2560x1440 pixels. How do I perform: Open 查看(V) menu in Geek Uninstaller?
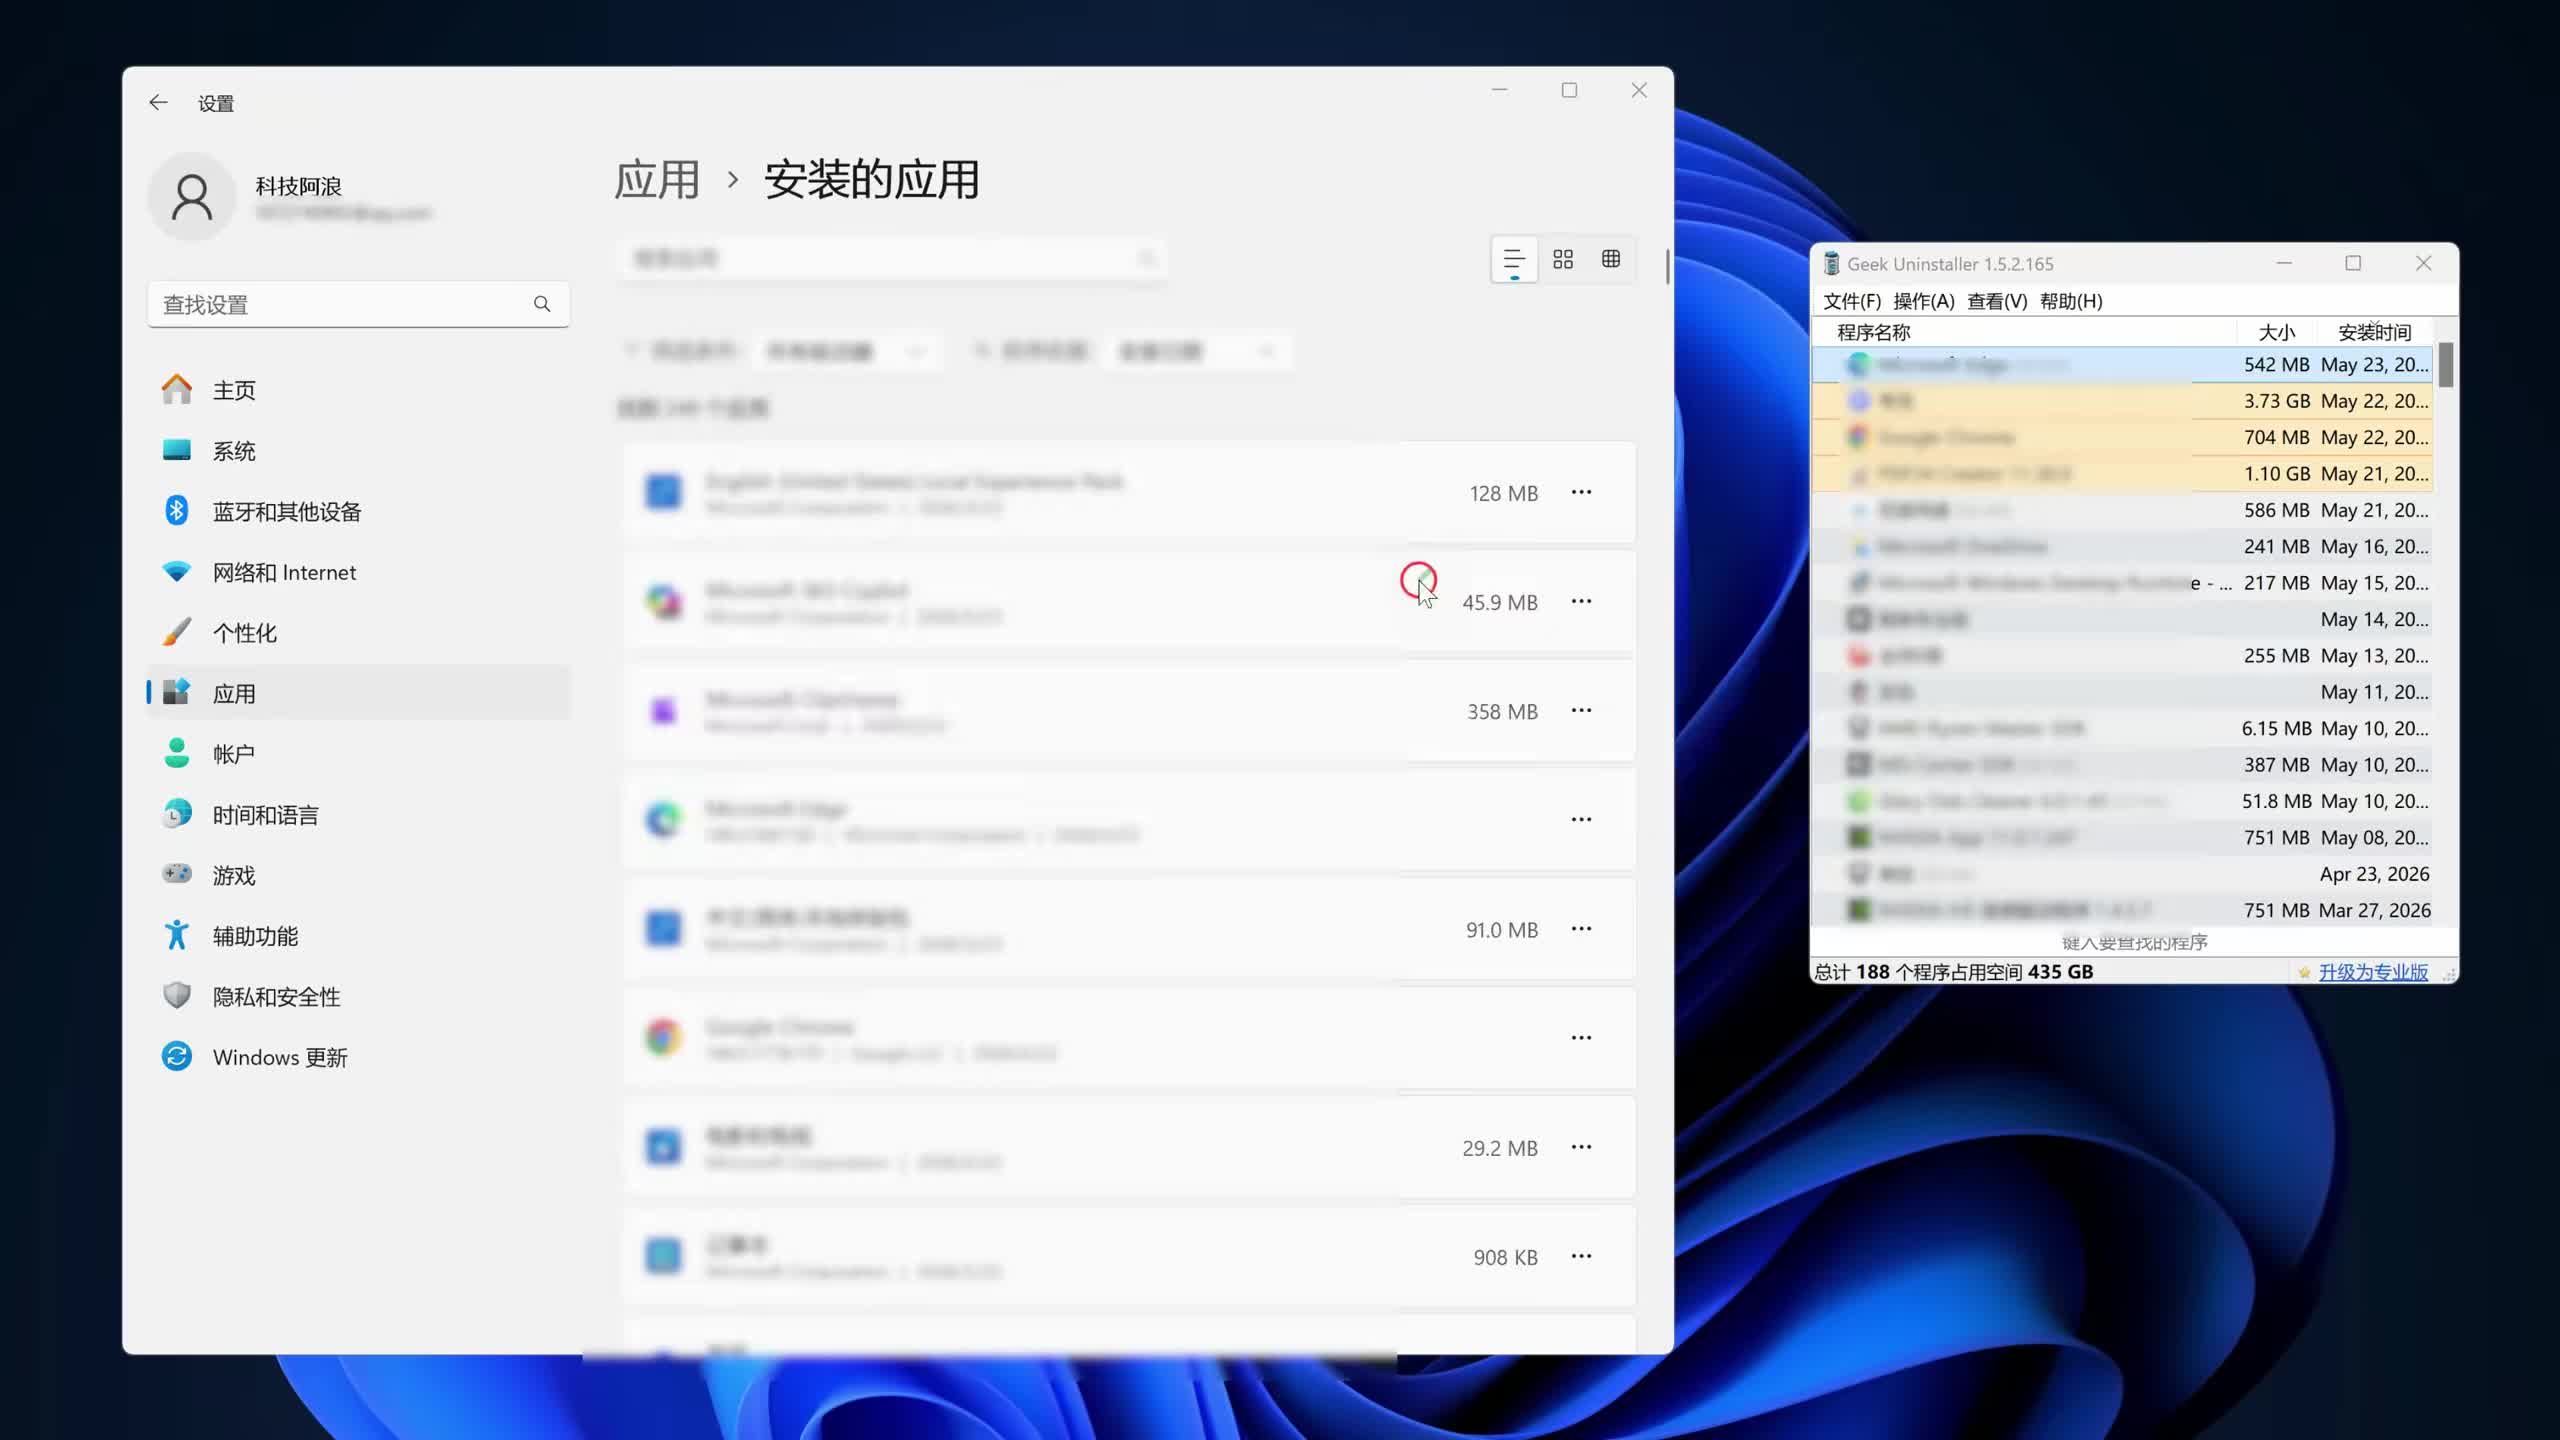pos(1997,301)
